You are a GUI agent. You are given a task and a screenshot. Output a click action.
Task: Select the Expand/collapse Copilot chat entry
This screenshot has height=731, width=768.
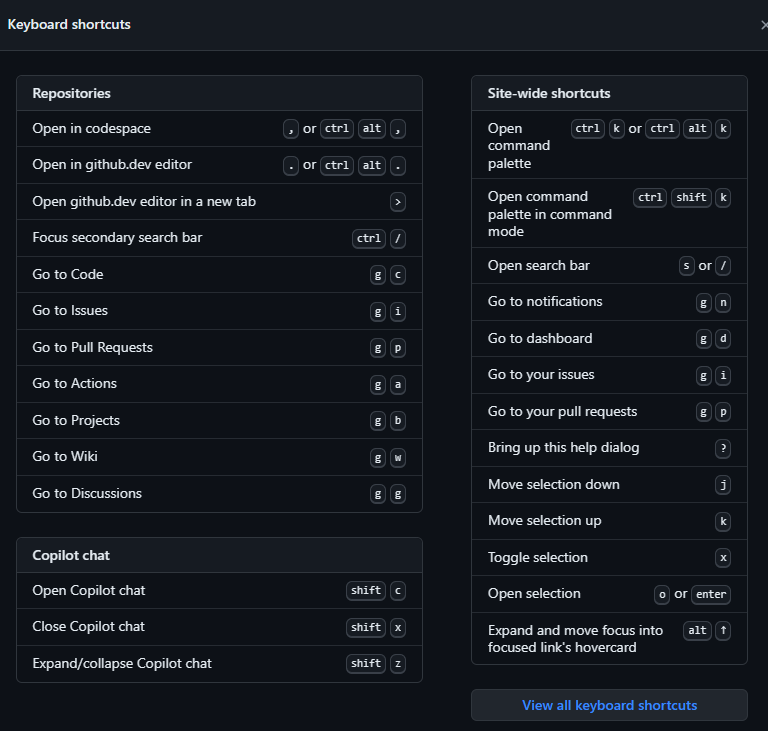(x=219, y=663)
